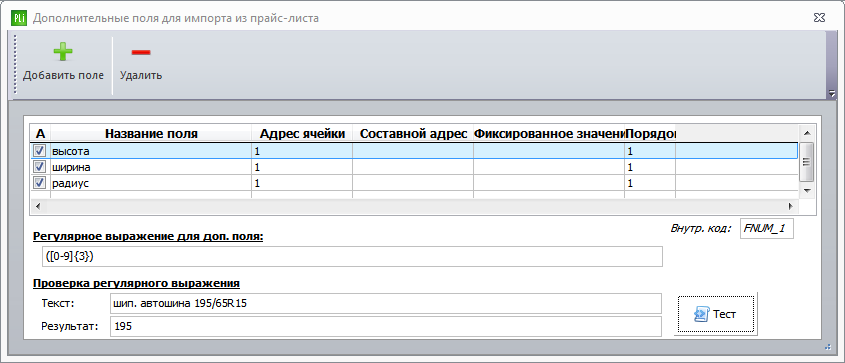Toggle the checkbox for радиус row
This screenshot has width=845, height=363.
pos(40,183)
